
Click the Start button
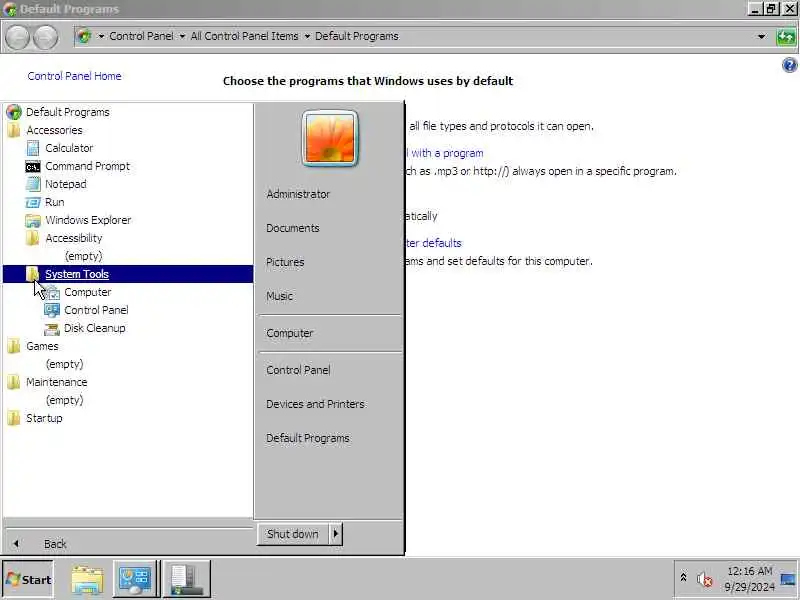(x=28, y=579)
